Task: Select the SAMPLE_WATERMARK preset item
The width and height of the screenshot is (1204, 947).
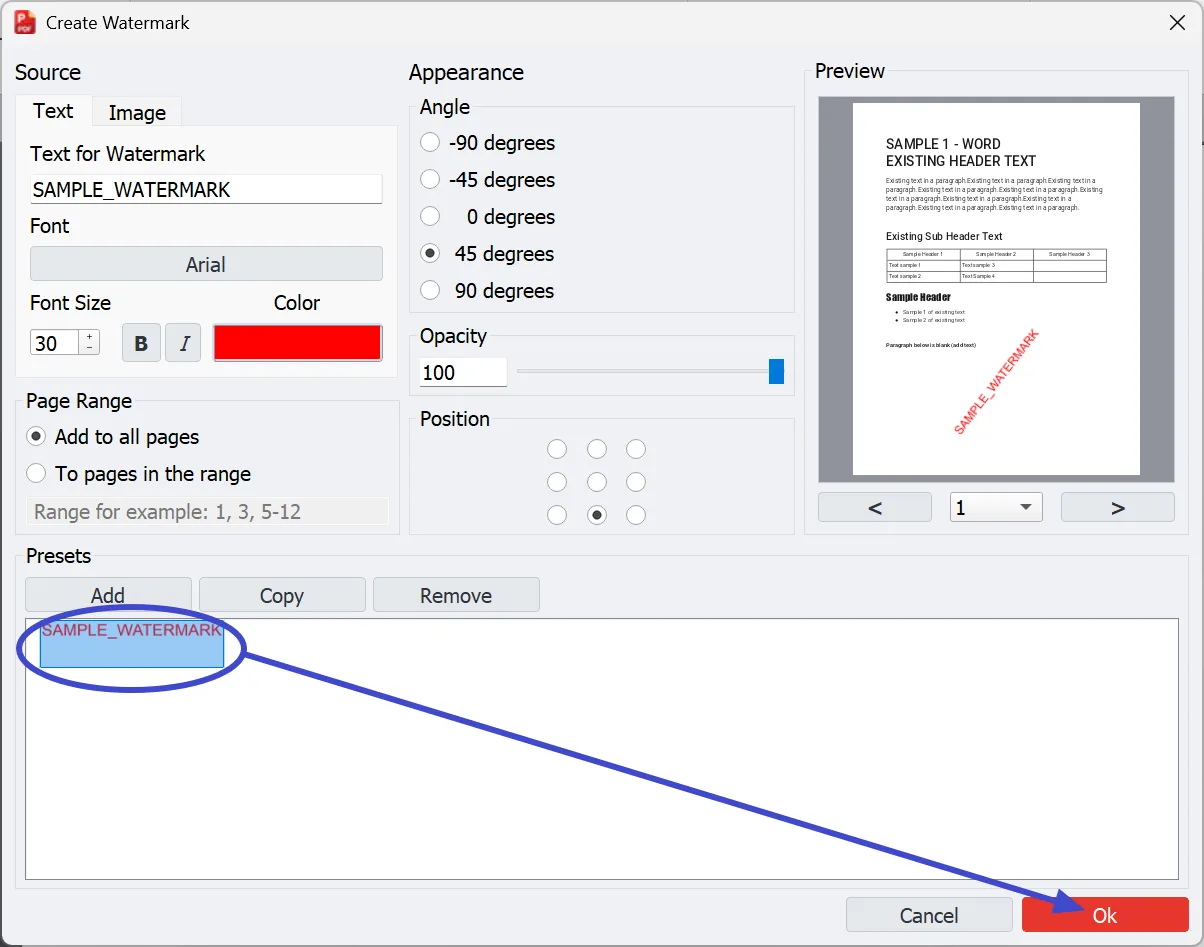Action: pos(132,643)
